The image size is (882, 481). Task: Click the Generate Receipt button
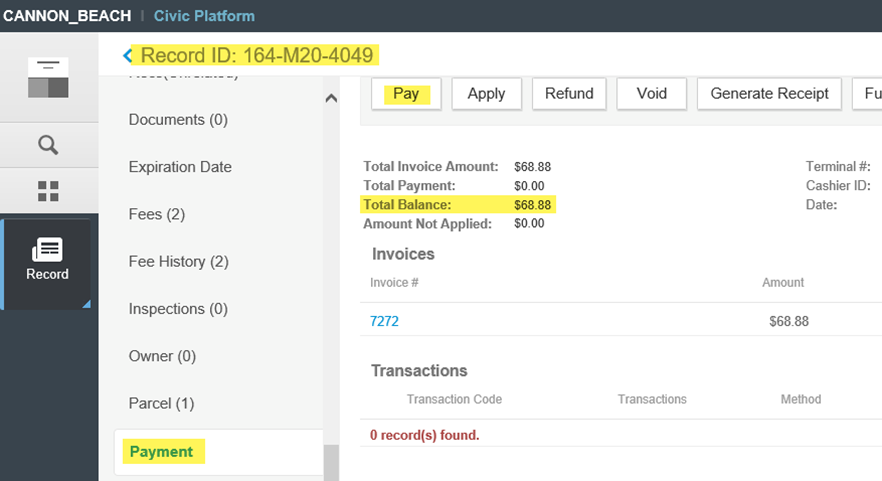click(x=769, y=94)
